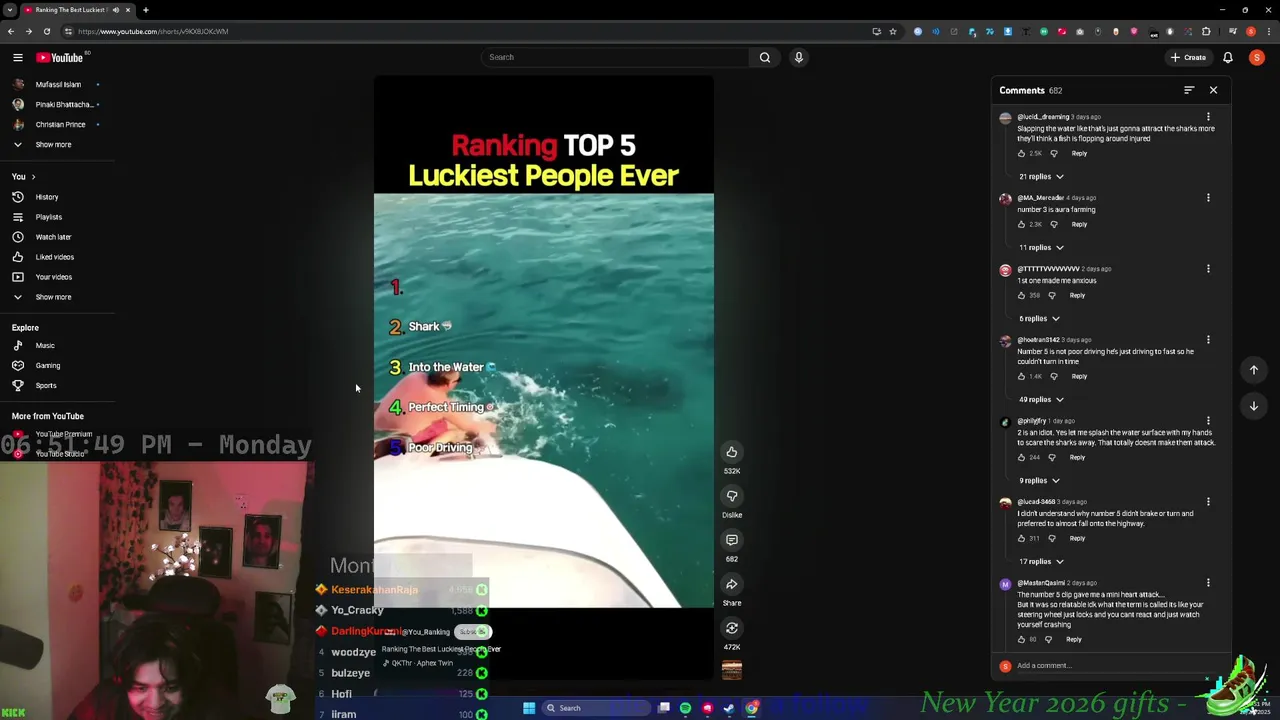The image size is (1280, 720).
Task: Subscribe to the @You_Ranking channel
Action: pyautogui.click(x=473, y=632)
